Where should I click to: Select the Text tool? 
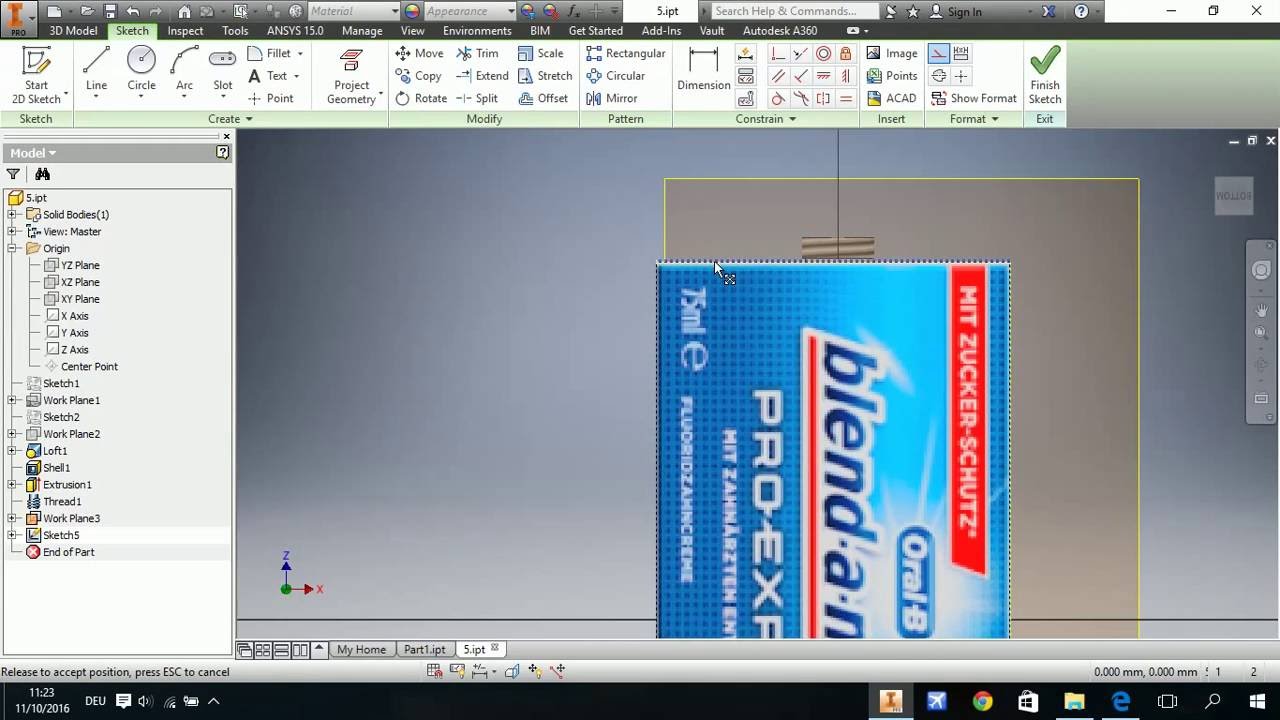pyautogui.click(x=268, y=76)
